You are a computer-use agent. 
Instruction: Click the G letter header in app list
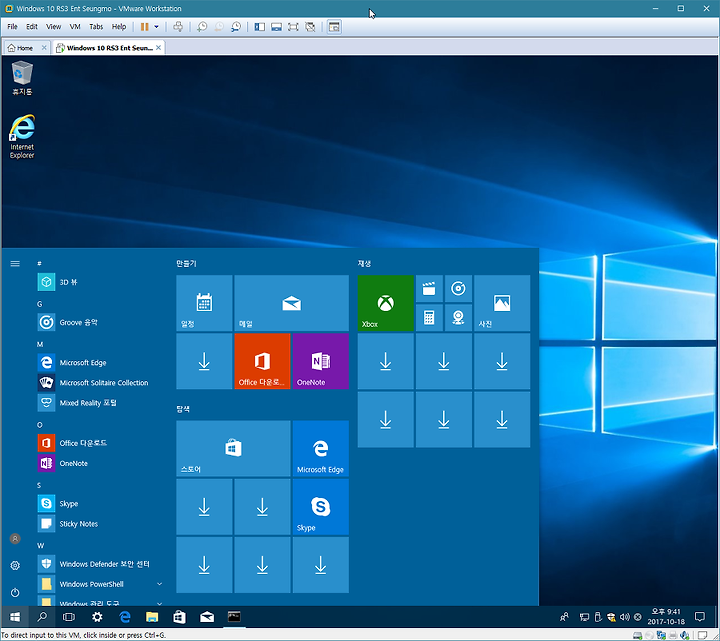click(39, 304)
